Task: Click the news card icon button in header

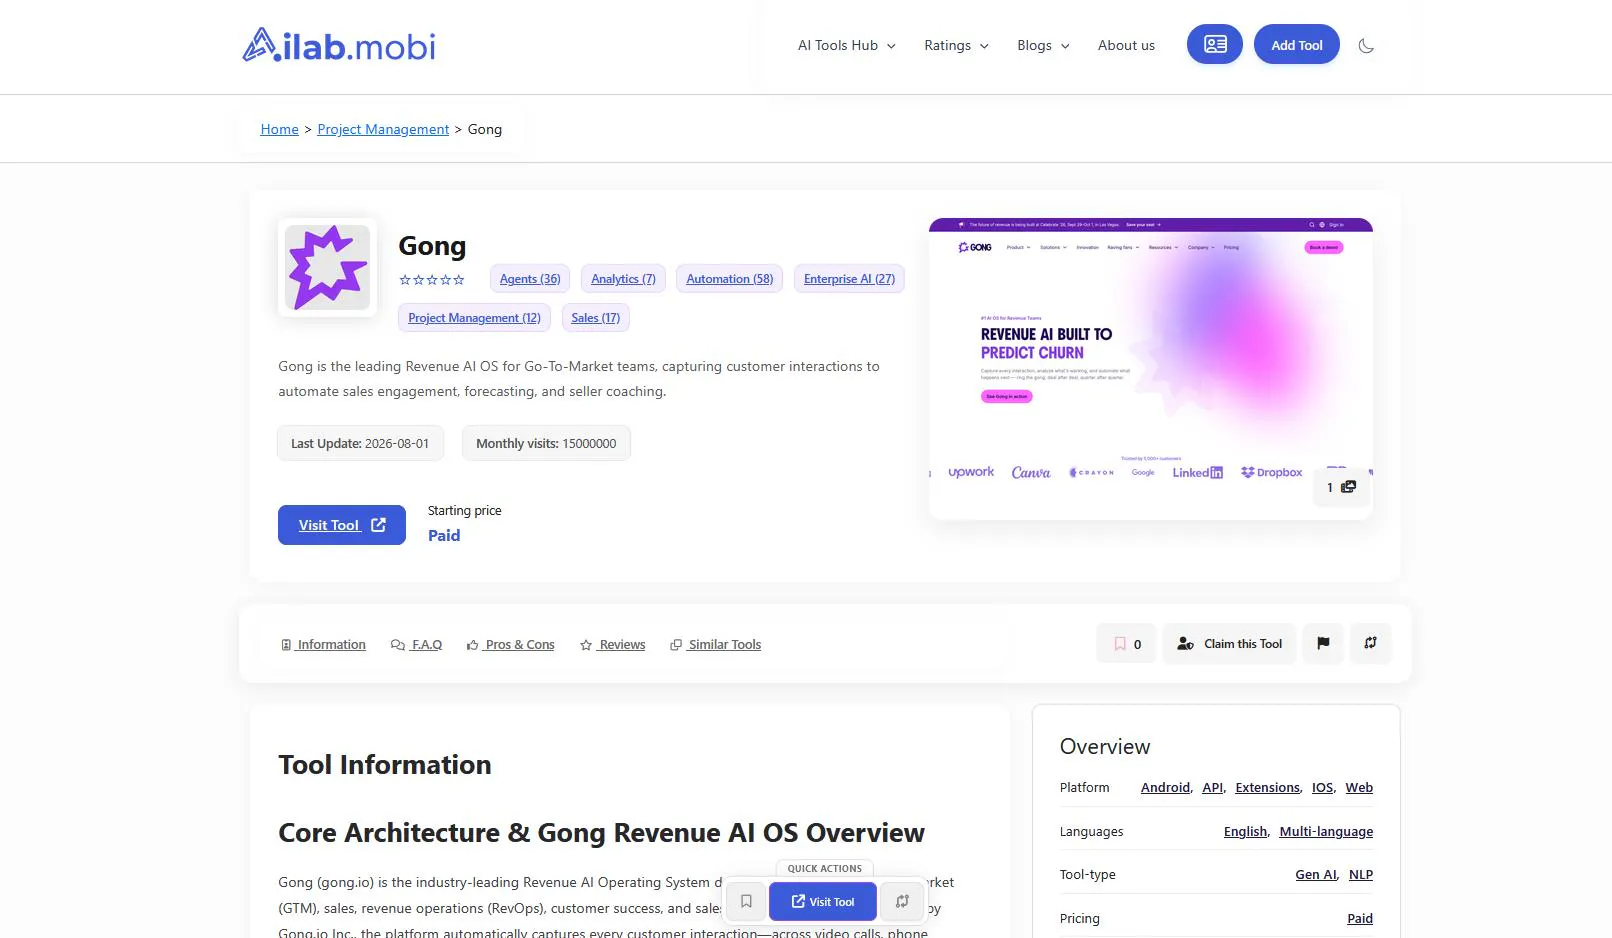Action: [x=1214, y=45]
